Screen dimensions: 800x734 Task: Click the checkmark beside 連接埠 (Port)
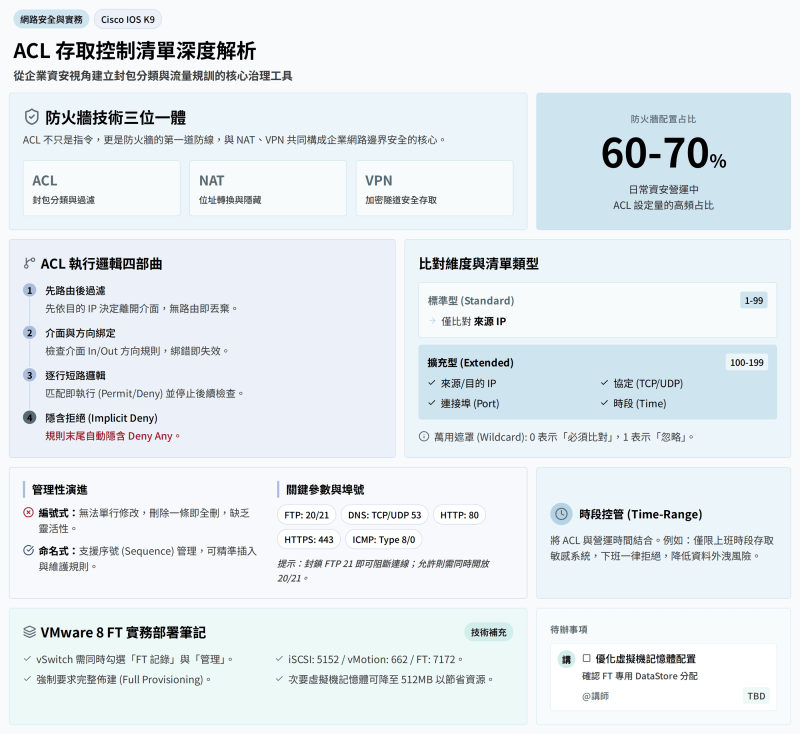[x=432, y=403]
